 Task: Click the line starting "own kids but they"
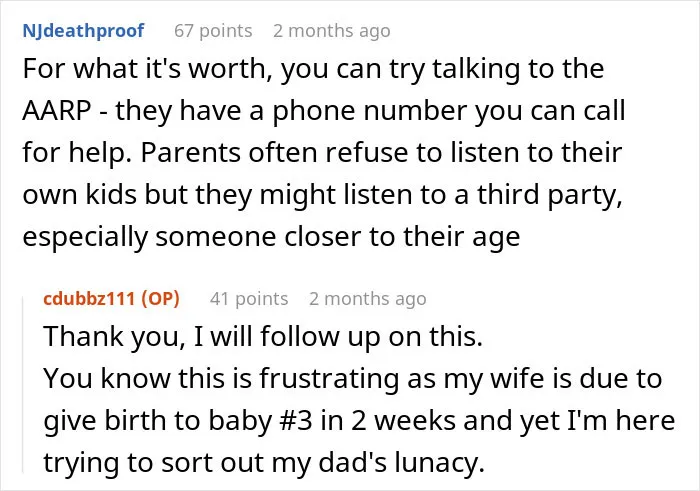pyautogui.click(x=322, y=196)
